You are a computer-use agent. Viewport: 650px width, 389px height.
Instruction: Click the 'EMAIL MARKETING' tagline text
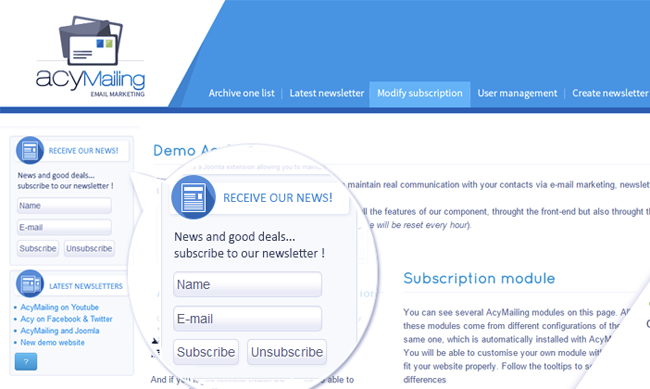(118, 94)
